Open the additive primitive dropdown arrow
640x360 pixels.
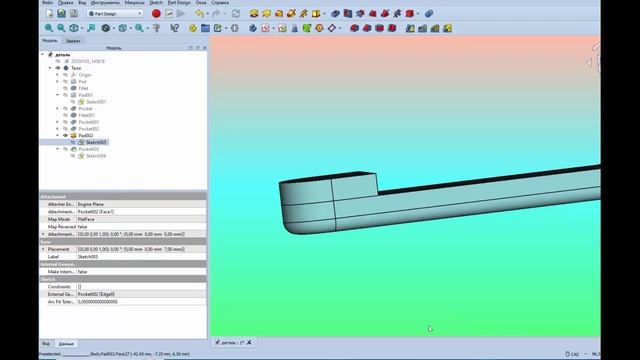(x=324, y=14)
